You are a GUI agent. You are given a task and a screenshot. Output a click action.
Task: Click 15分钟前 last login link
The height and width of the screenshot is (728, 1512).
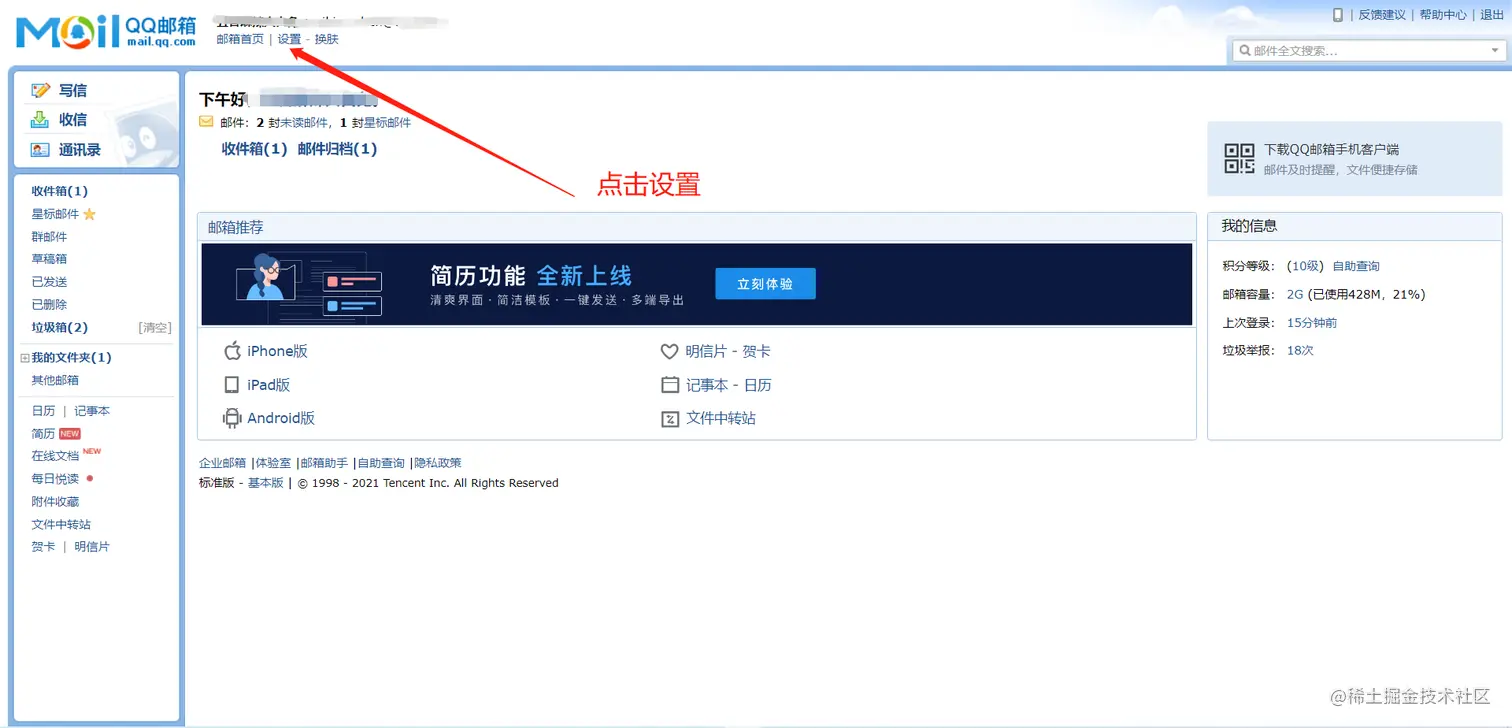[1312, 322]
